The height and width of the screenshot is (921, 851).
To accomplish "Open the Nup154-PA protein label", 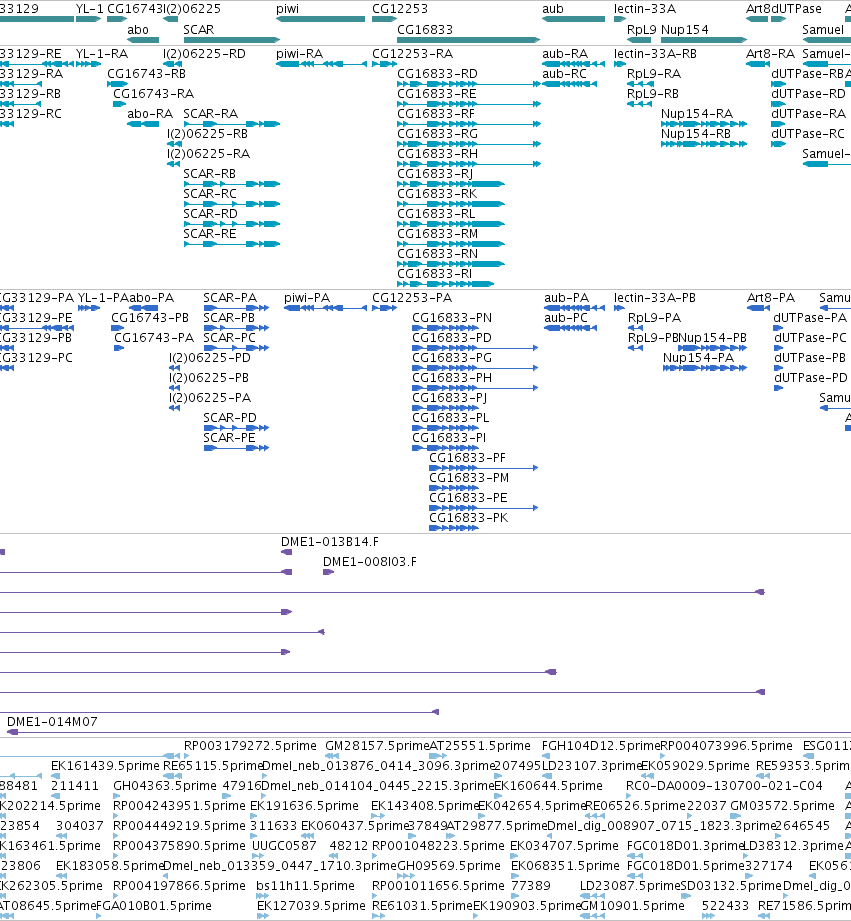I will (x=699, y=358).
